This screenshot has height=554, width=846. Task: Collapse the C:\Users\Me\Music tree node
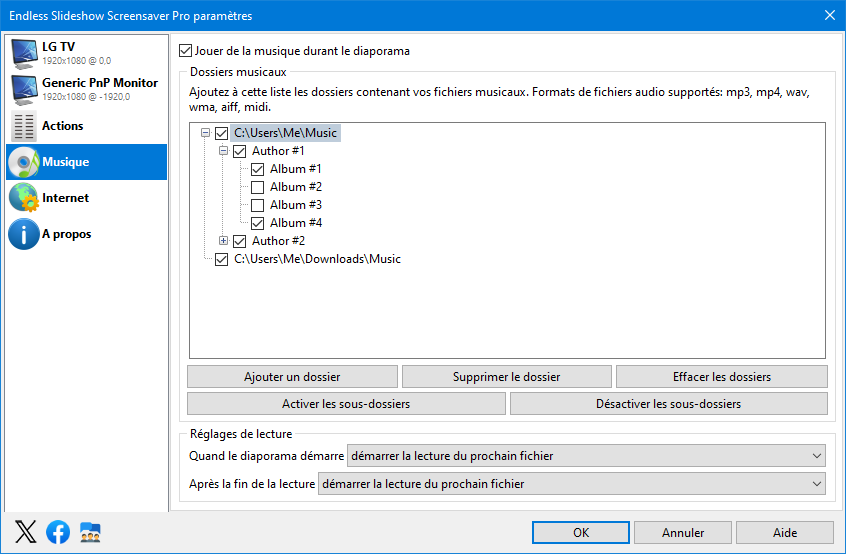[x=205, y=133]
